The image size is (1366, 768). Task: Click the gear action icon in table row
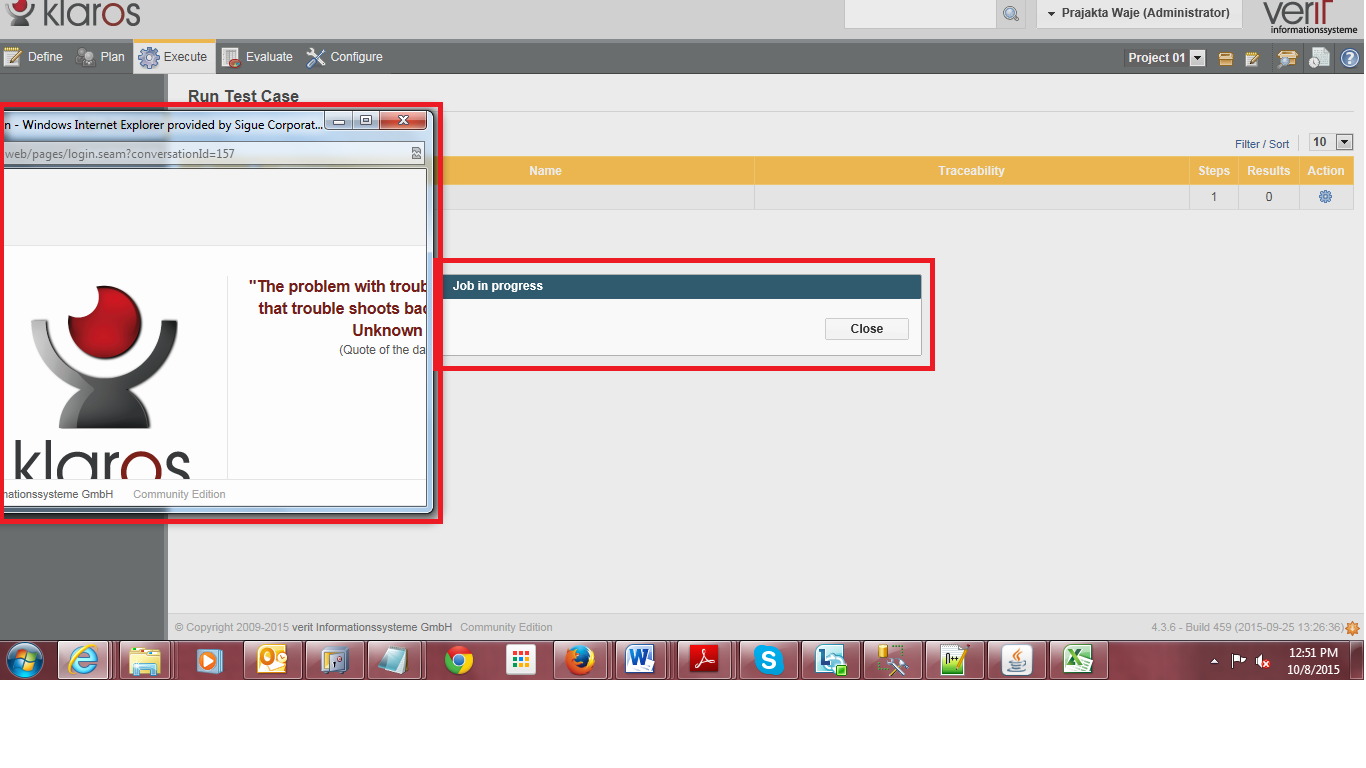pyautogui.click(x=1325, y=197)
